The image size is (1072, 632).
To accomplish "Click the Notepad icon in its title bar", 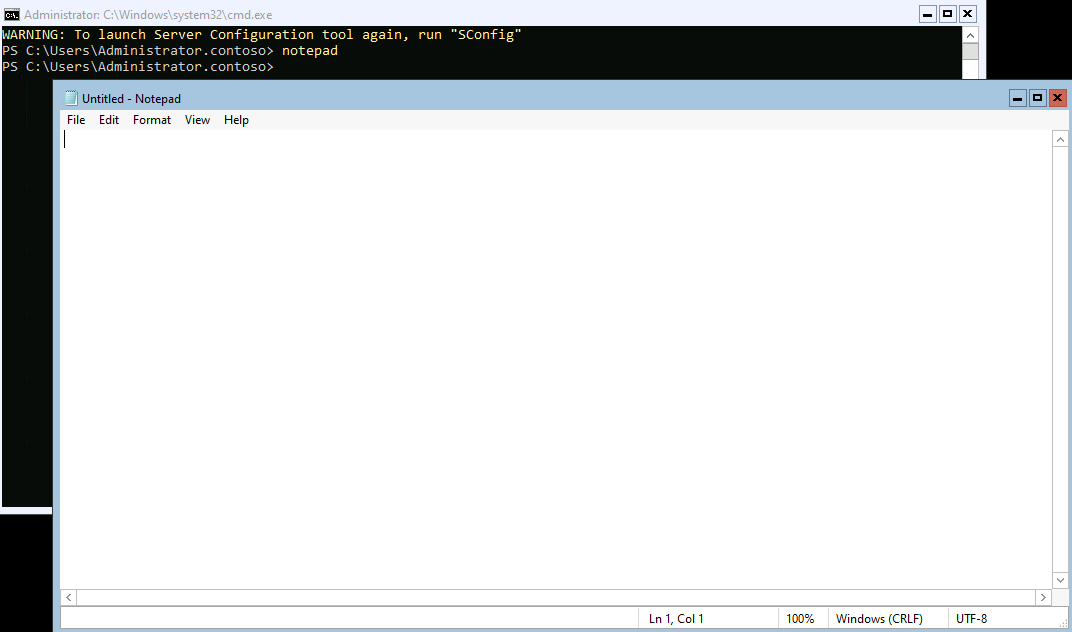I will 71,98.
